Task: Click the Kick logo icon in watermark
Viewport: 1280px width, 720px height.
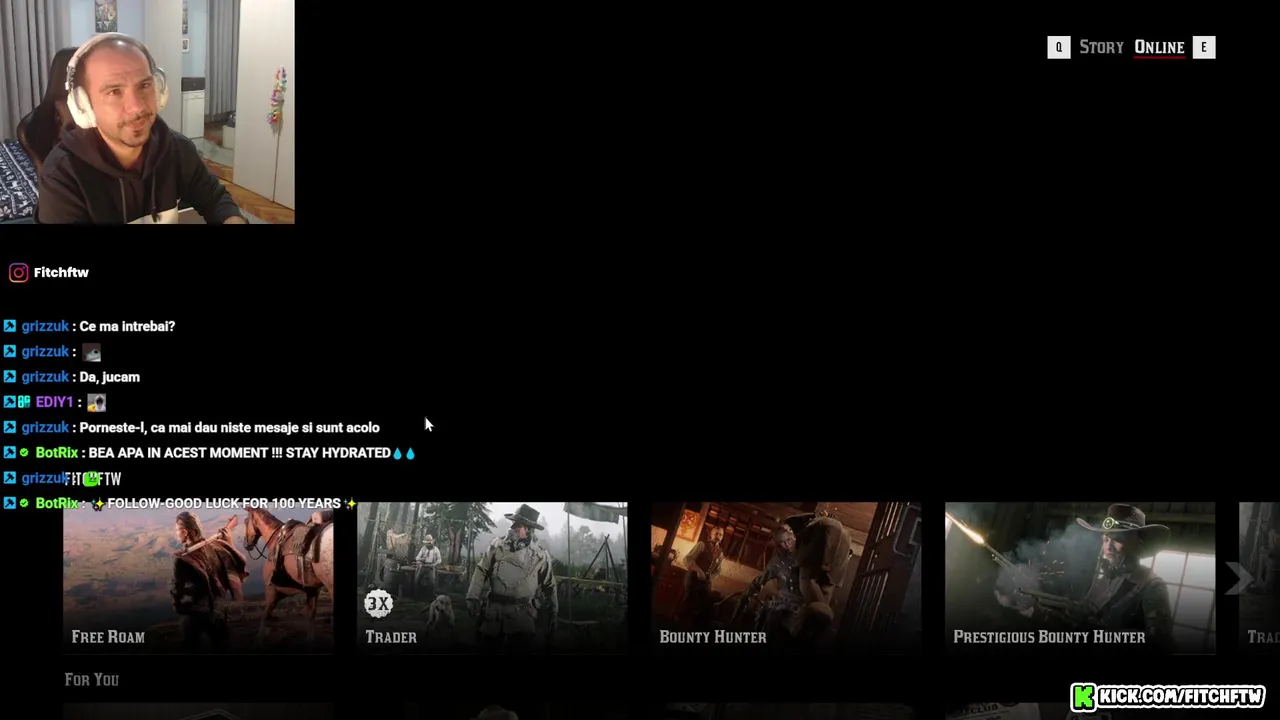Action: pos(1083,697)
